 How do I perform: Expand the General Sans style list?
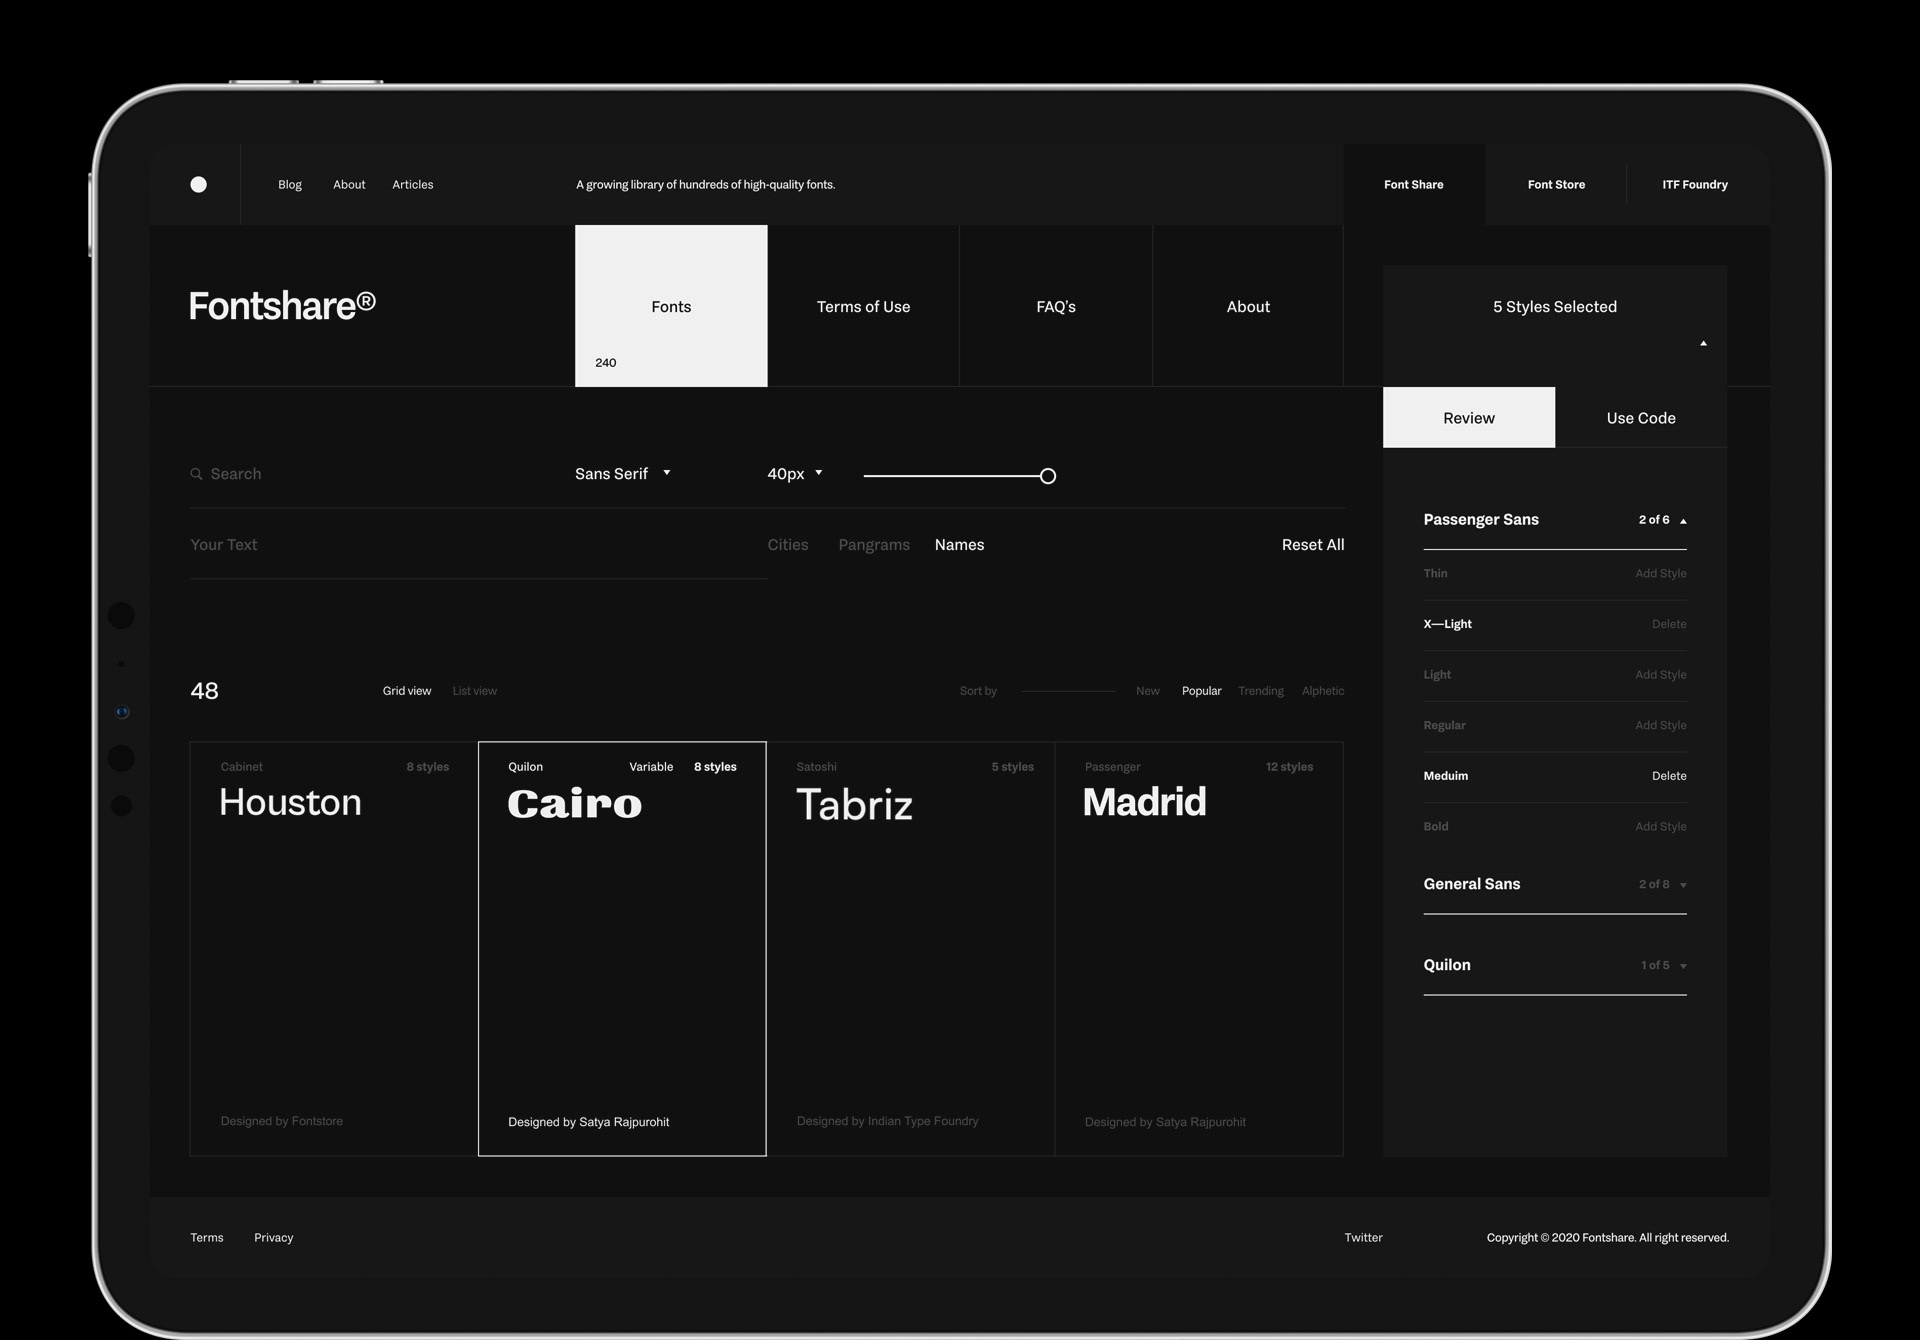click(1683, 885)
